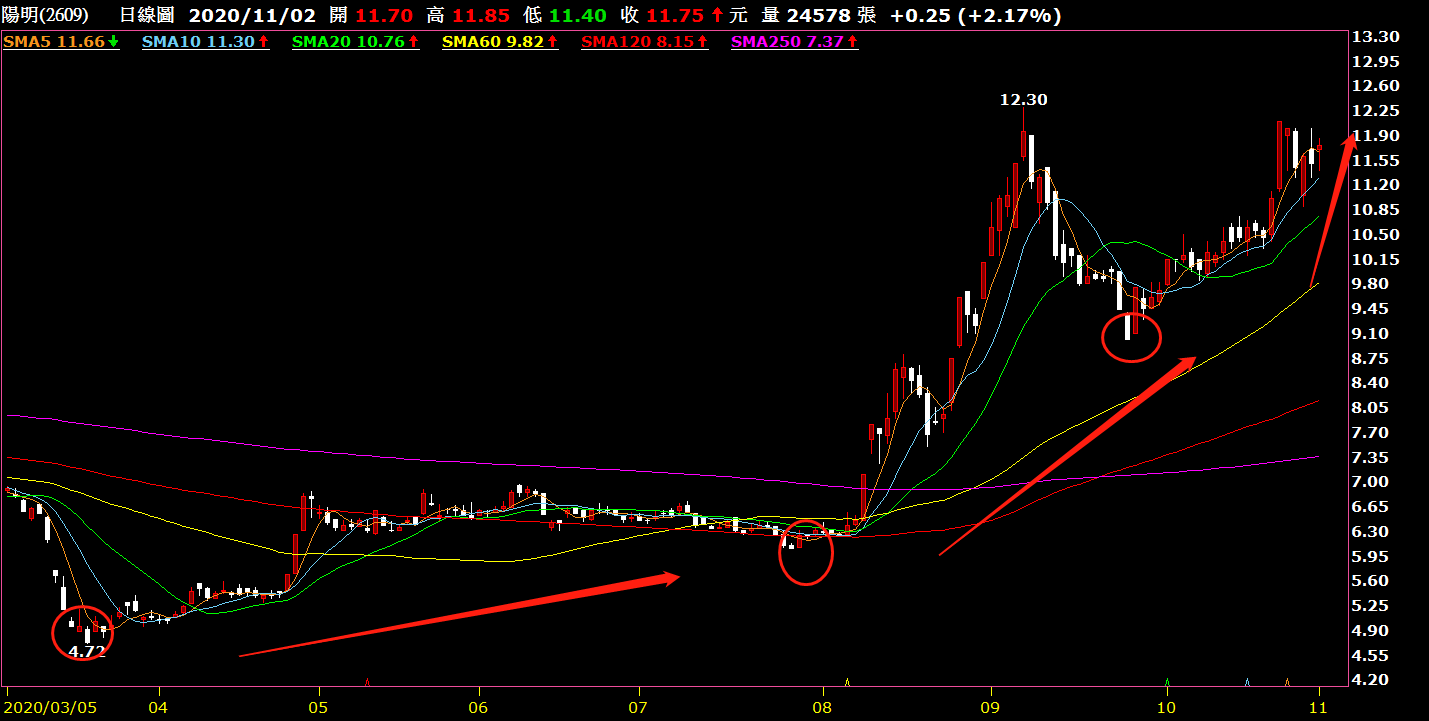The height and width of the screenshot is (721, 1429).
Task: Click the red triangle marker between 05 and 06
Action: 368,682
